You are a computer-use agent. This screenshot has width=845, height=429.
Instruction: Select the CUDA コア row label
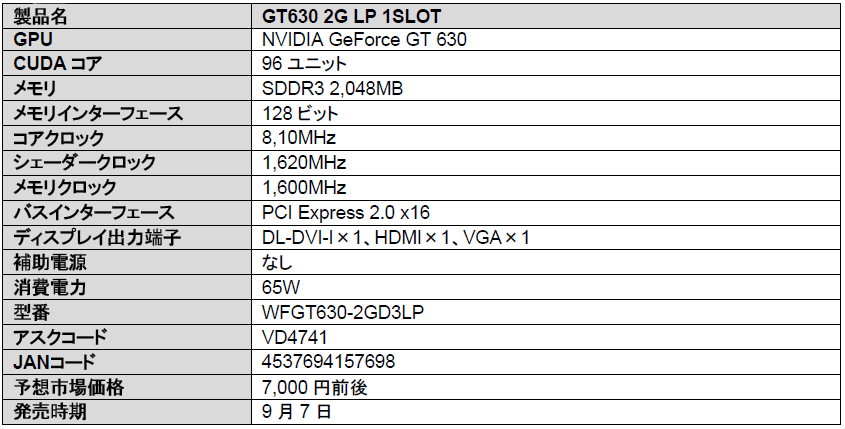pyautogui.click(x=56, y=65)
